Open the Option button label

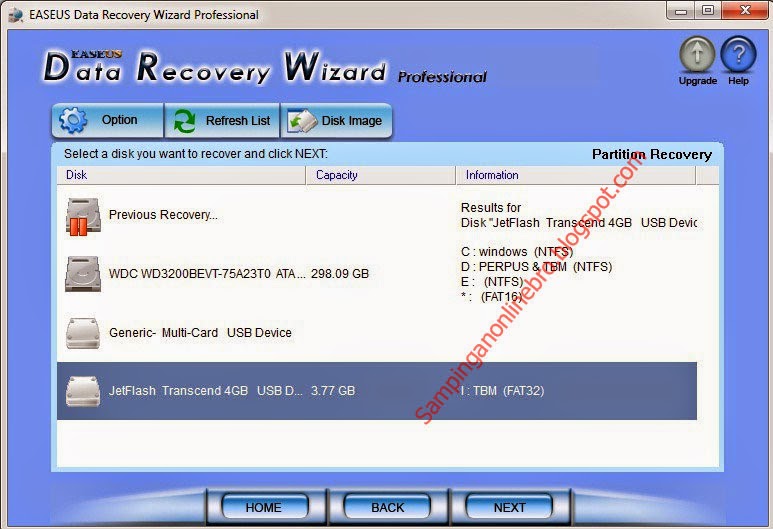[x=119, y=120]
